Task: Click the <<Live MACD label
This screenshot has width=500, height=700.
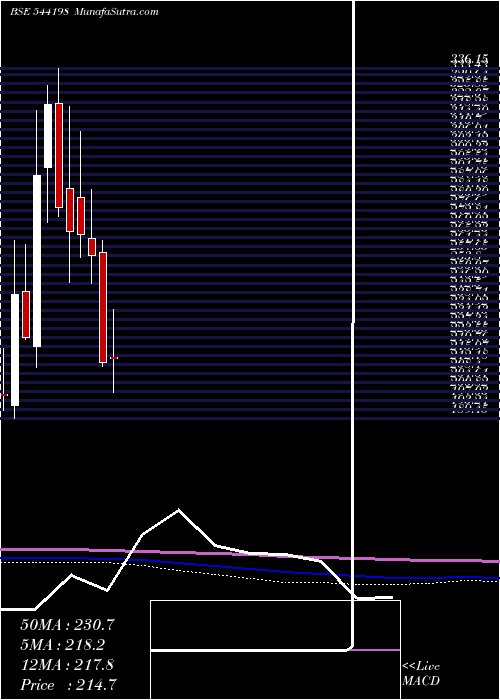Action: coord(421,674)
